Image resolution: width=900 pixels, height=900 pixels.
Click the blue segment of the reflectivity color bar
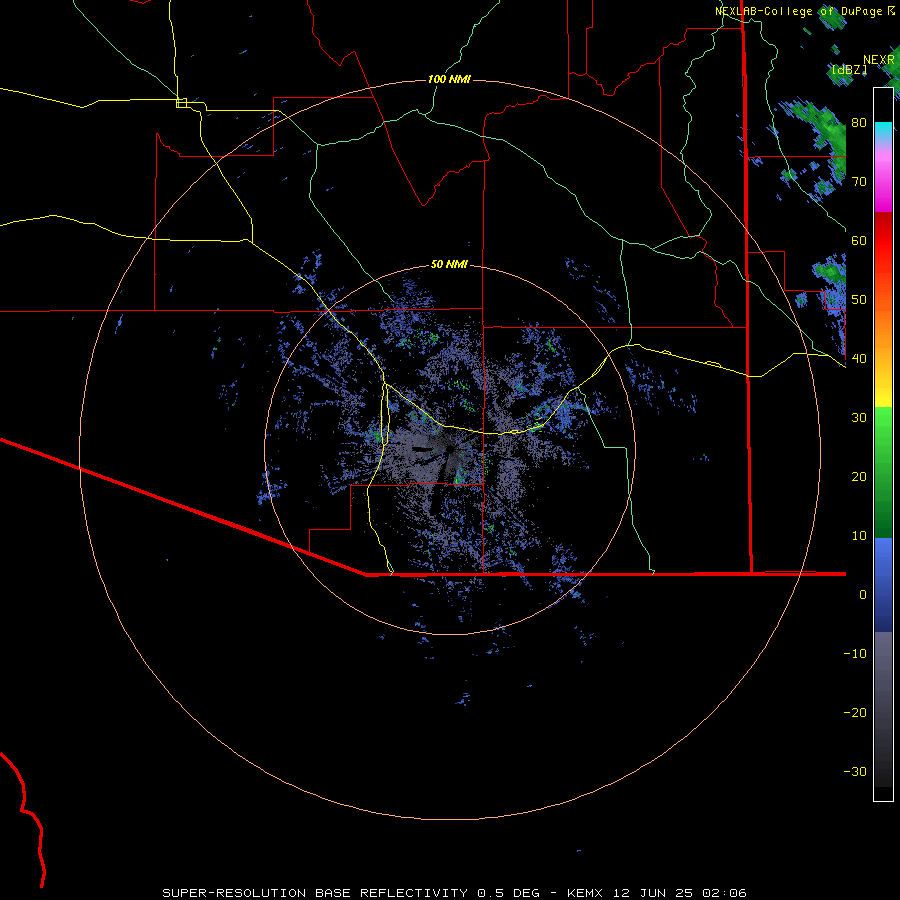[x=883, y=585]
